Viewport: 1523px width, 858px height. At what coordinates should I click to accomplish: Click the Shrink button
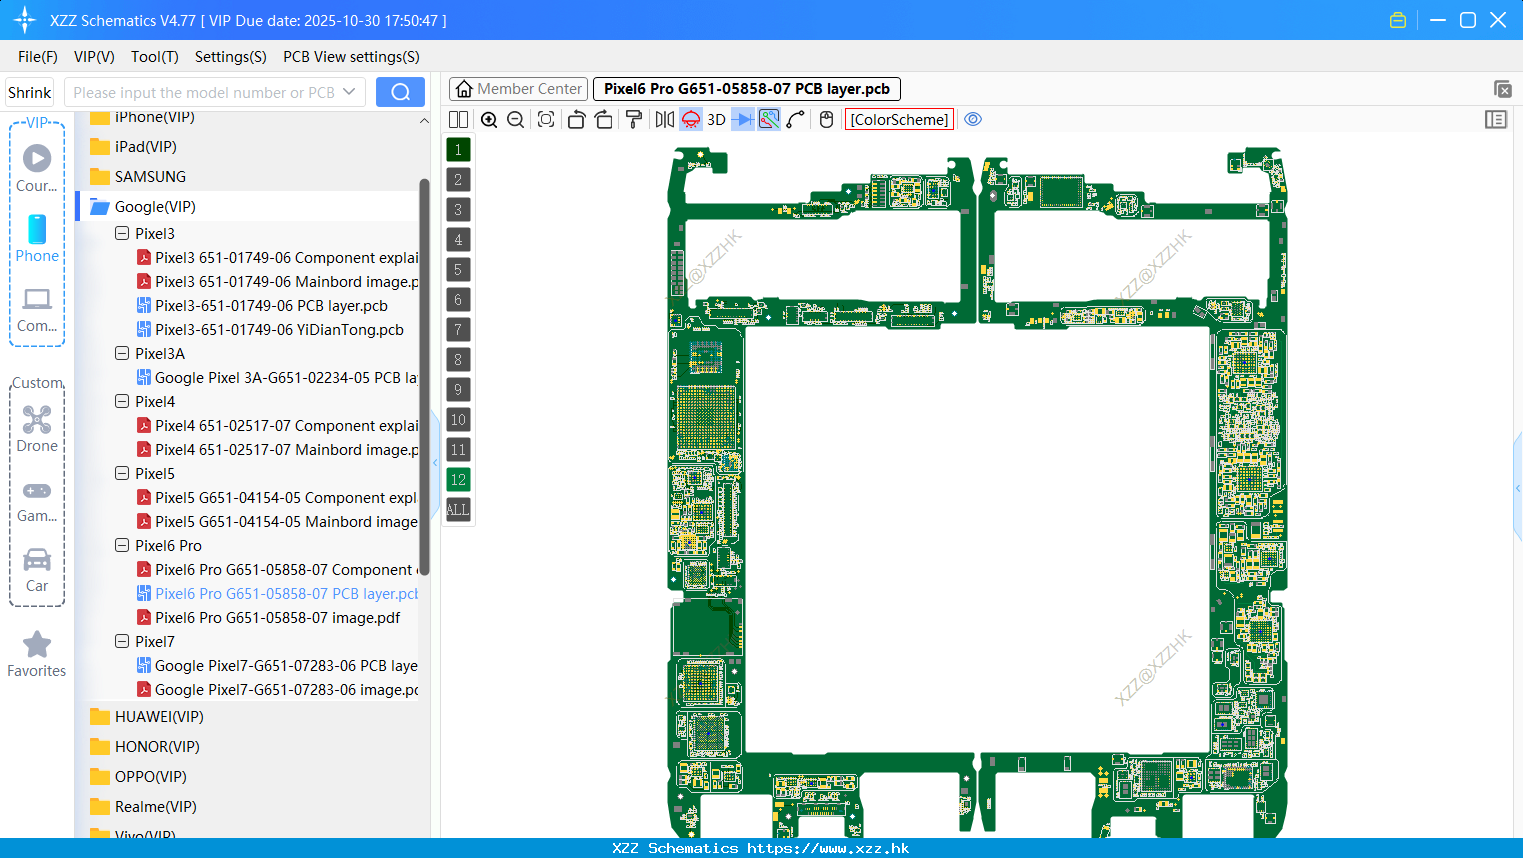click(x=30, y=92)
